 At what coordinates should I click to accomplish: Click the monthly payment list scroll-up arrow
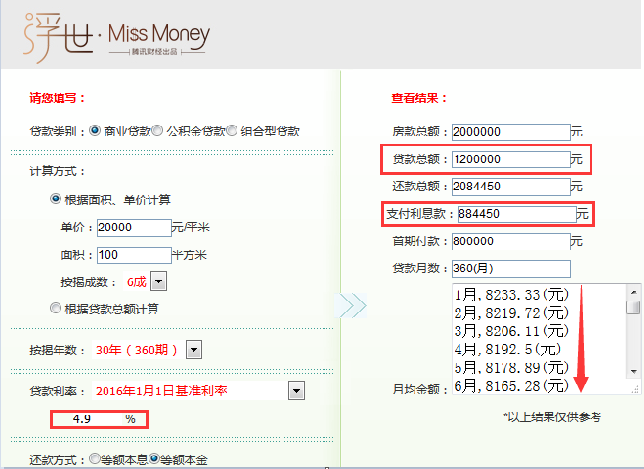pos(633,292)
